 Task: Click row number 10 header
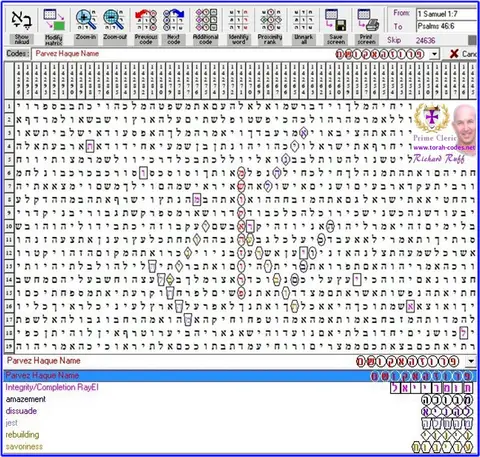coord(9,226)
